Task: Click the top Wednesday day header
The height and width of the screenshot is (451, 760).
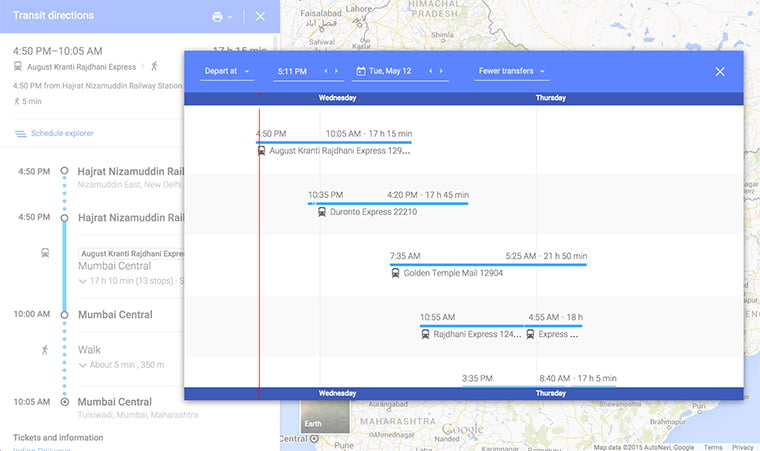Action: (337, 98)
